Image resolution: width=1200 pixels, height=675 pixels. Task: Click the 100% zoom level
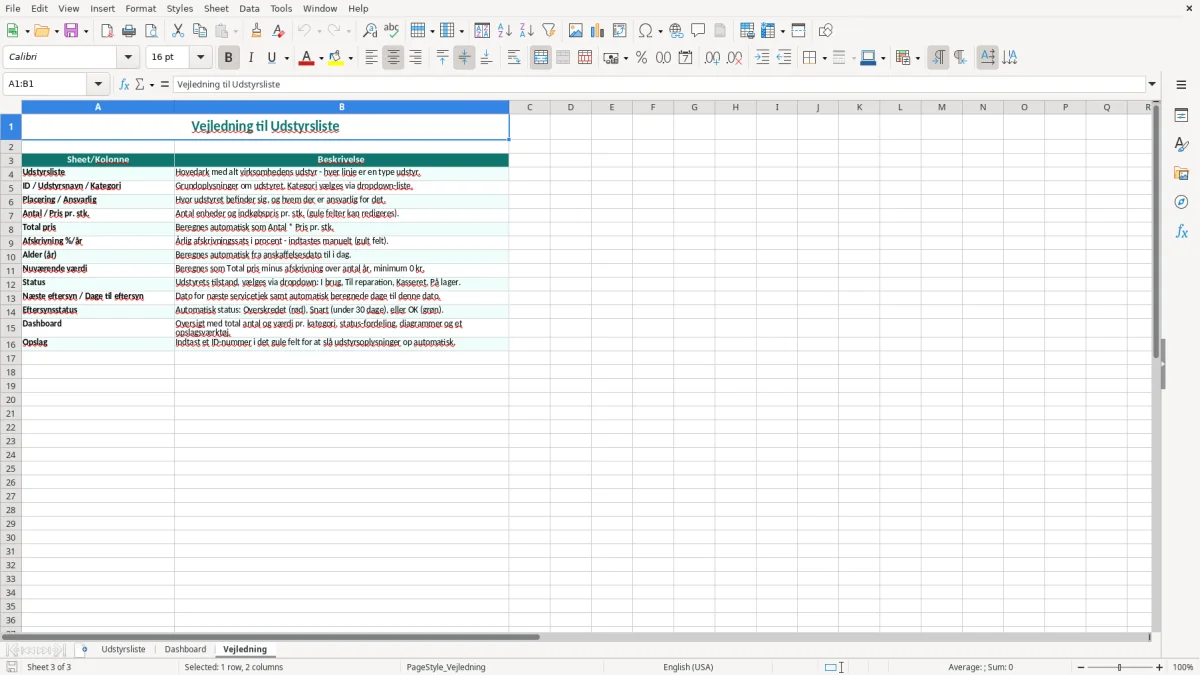(1183, 667)
